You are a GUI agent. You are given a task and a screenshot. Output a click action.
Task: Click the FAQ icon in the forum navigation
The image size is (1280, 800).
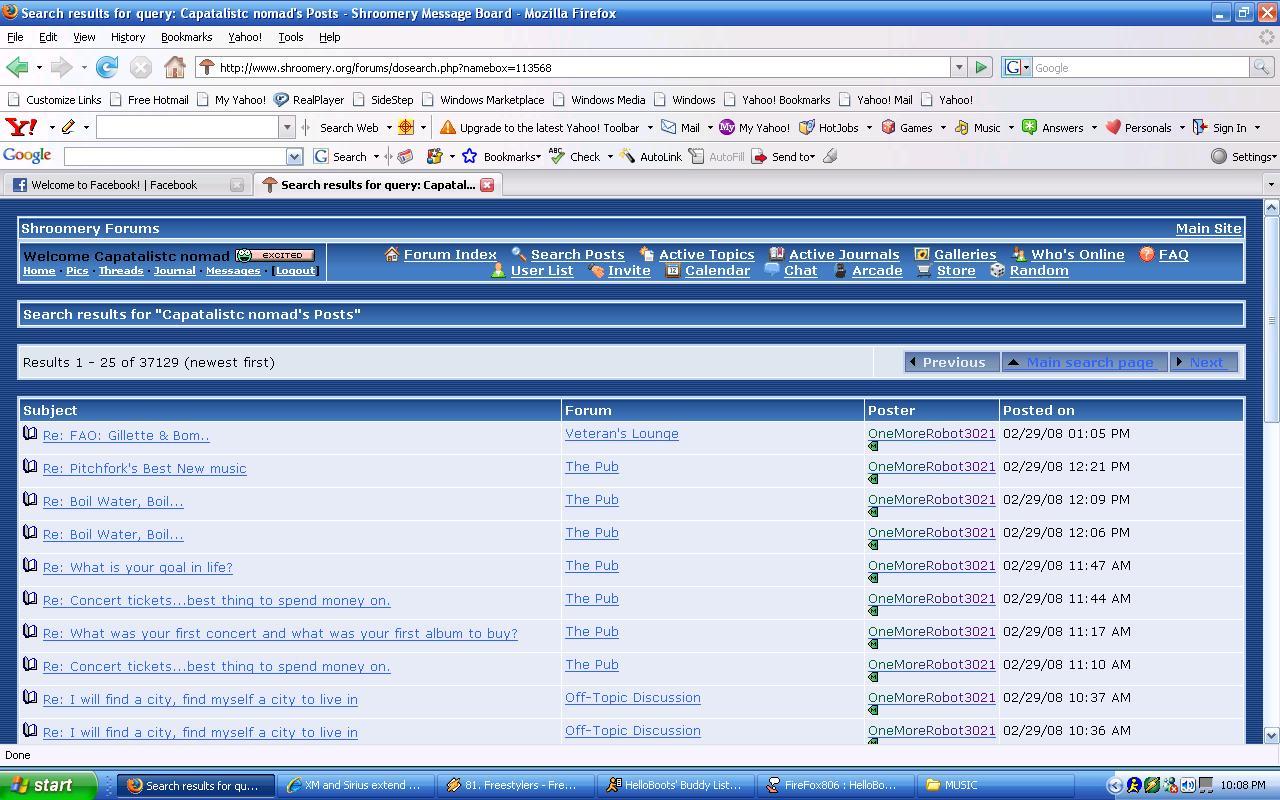click(1147, 254)
